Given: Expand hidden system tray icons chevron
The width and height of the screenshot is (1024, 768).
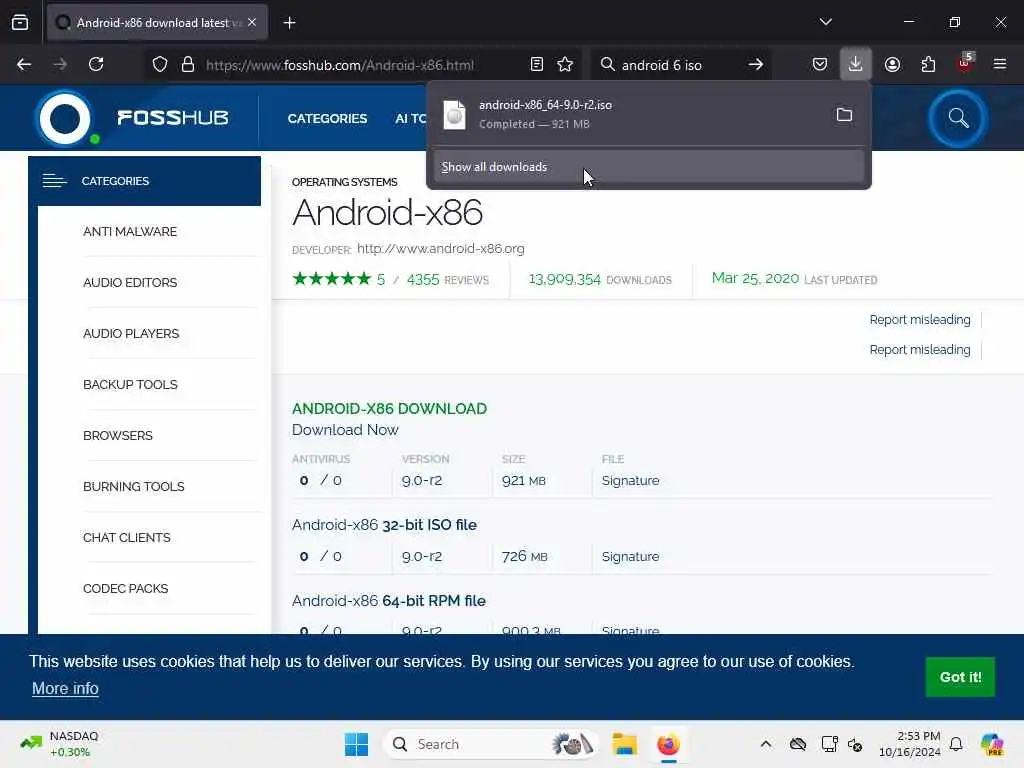Looking at the screenshot, I should [766, 744].
